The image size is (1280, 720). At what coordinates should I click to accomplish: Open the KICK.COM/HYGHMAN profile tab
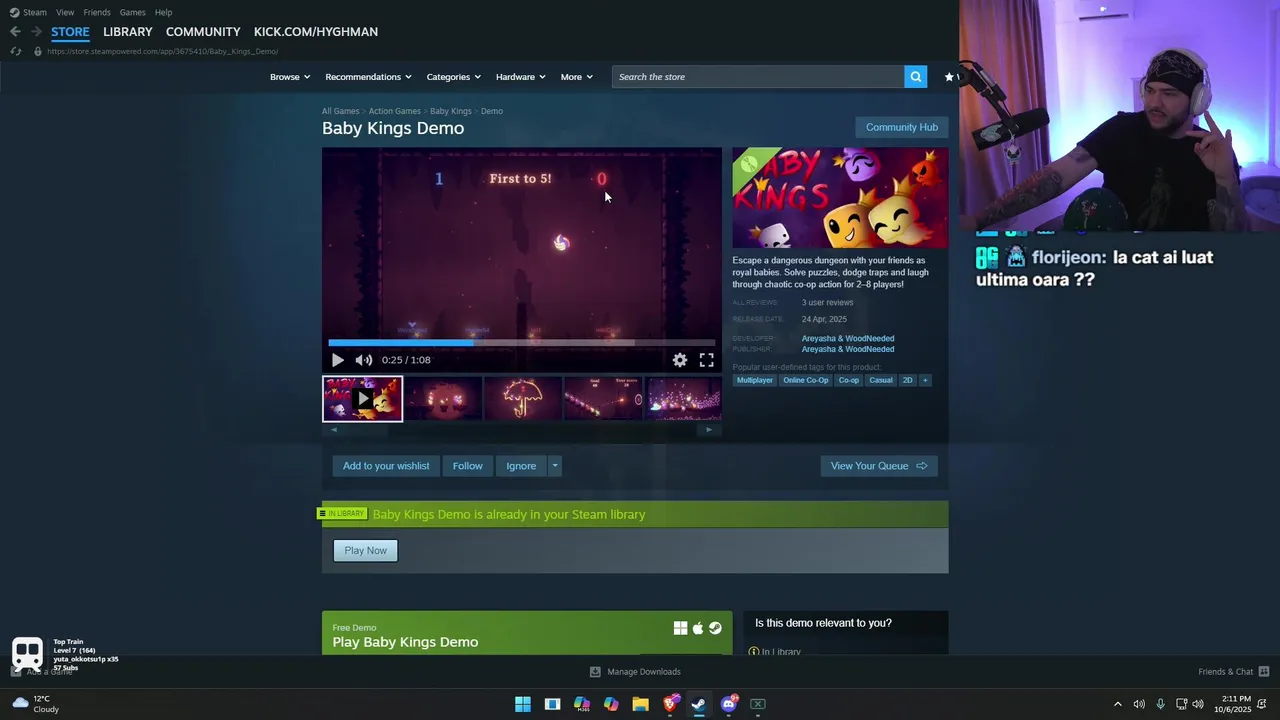click(316, 32)
